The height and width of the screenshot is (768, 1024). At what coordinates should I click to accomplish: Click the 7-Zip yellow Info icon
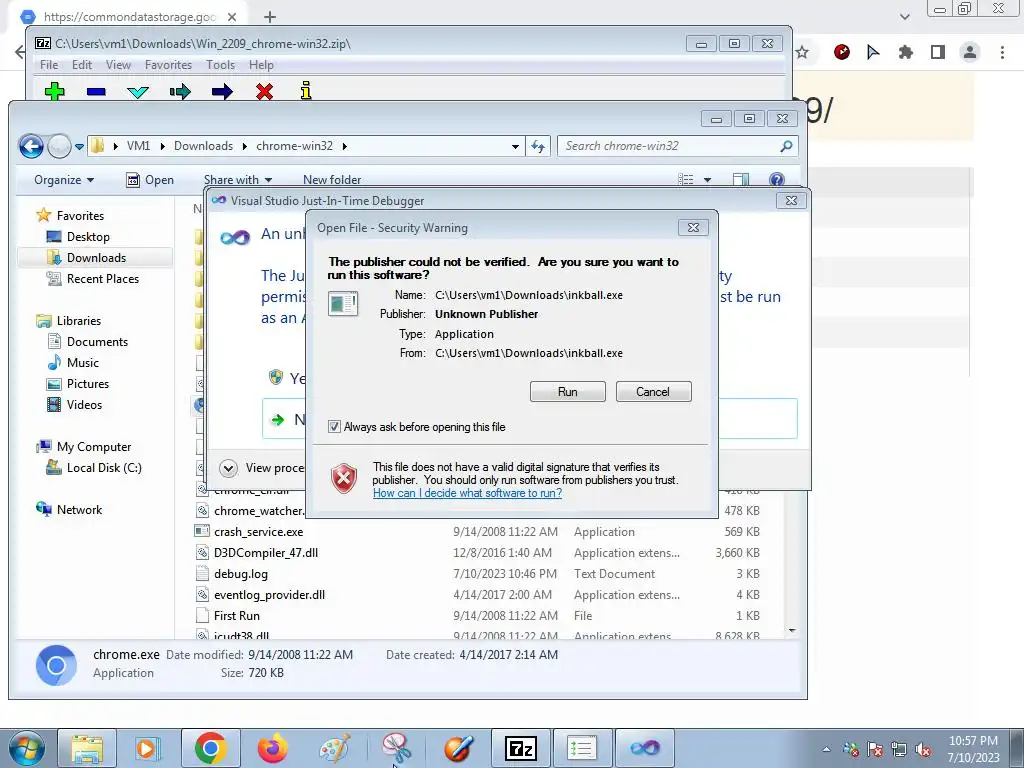tap(306, 91)
